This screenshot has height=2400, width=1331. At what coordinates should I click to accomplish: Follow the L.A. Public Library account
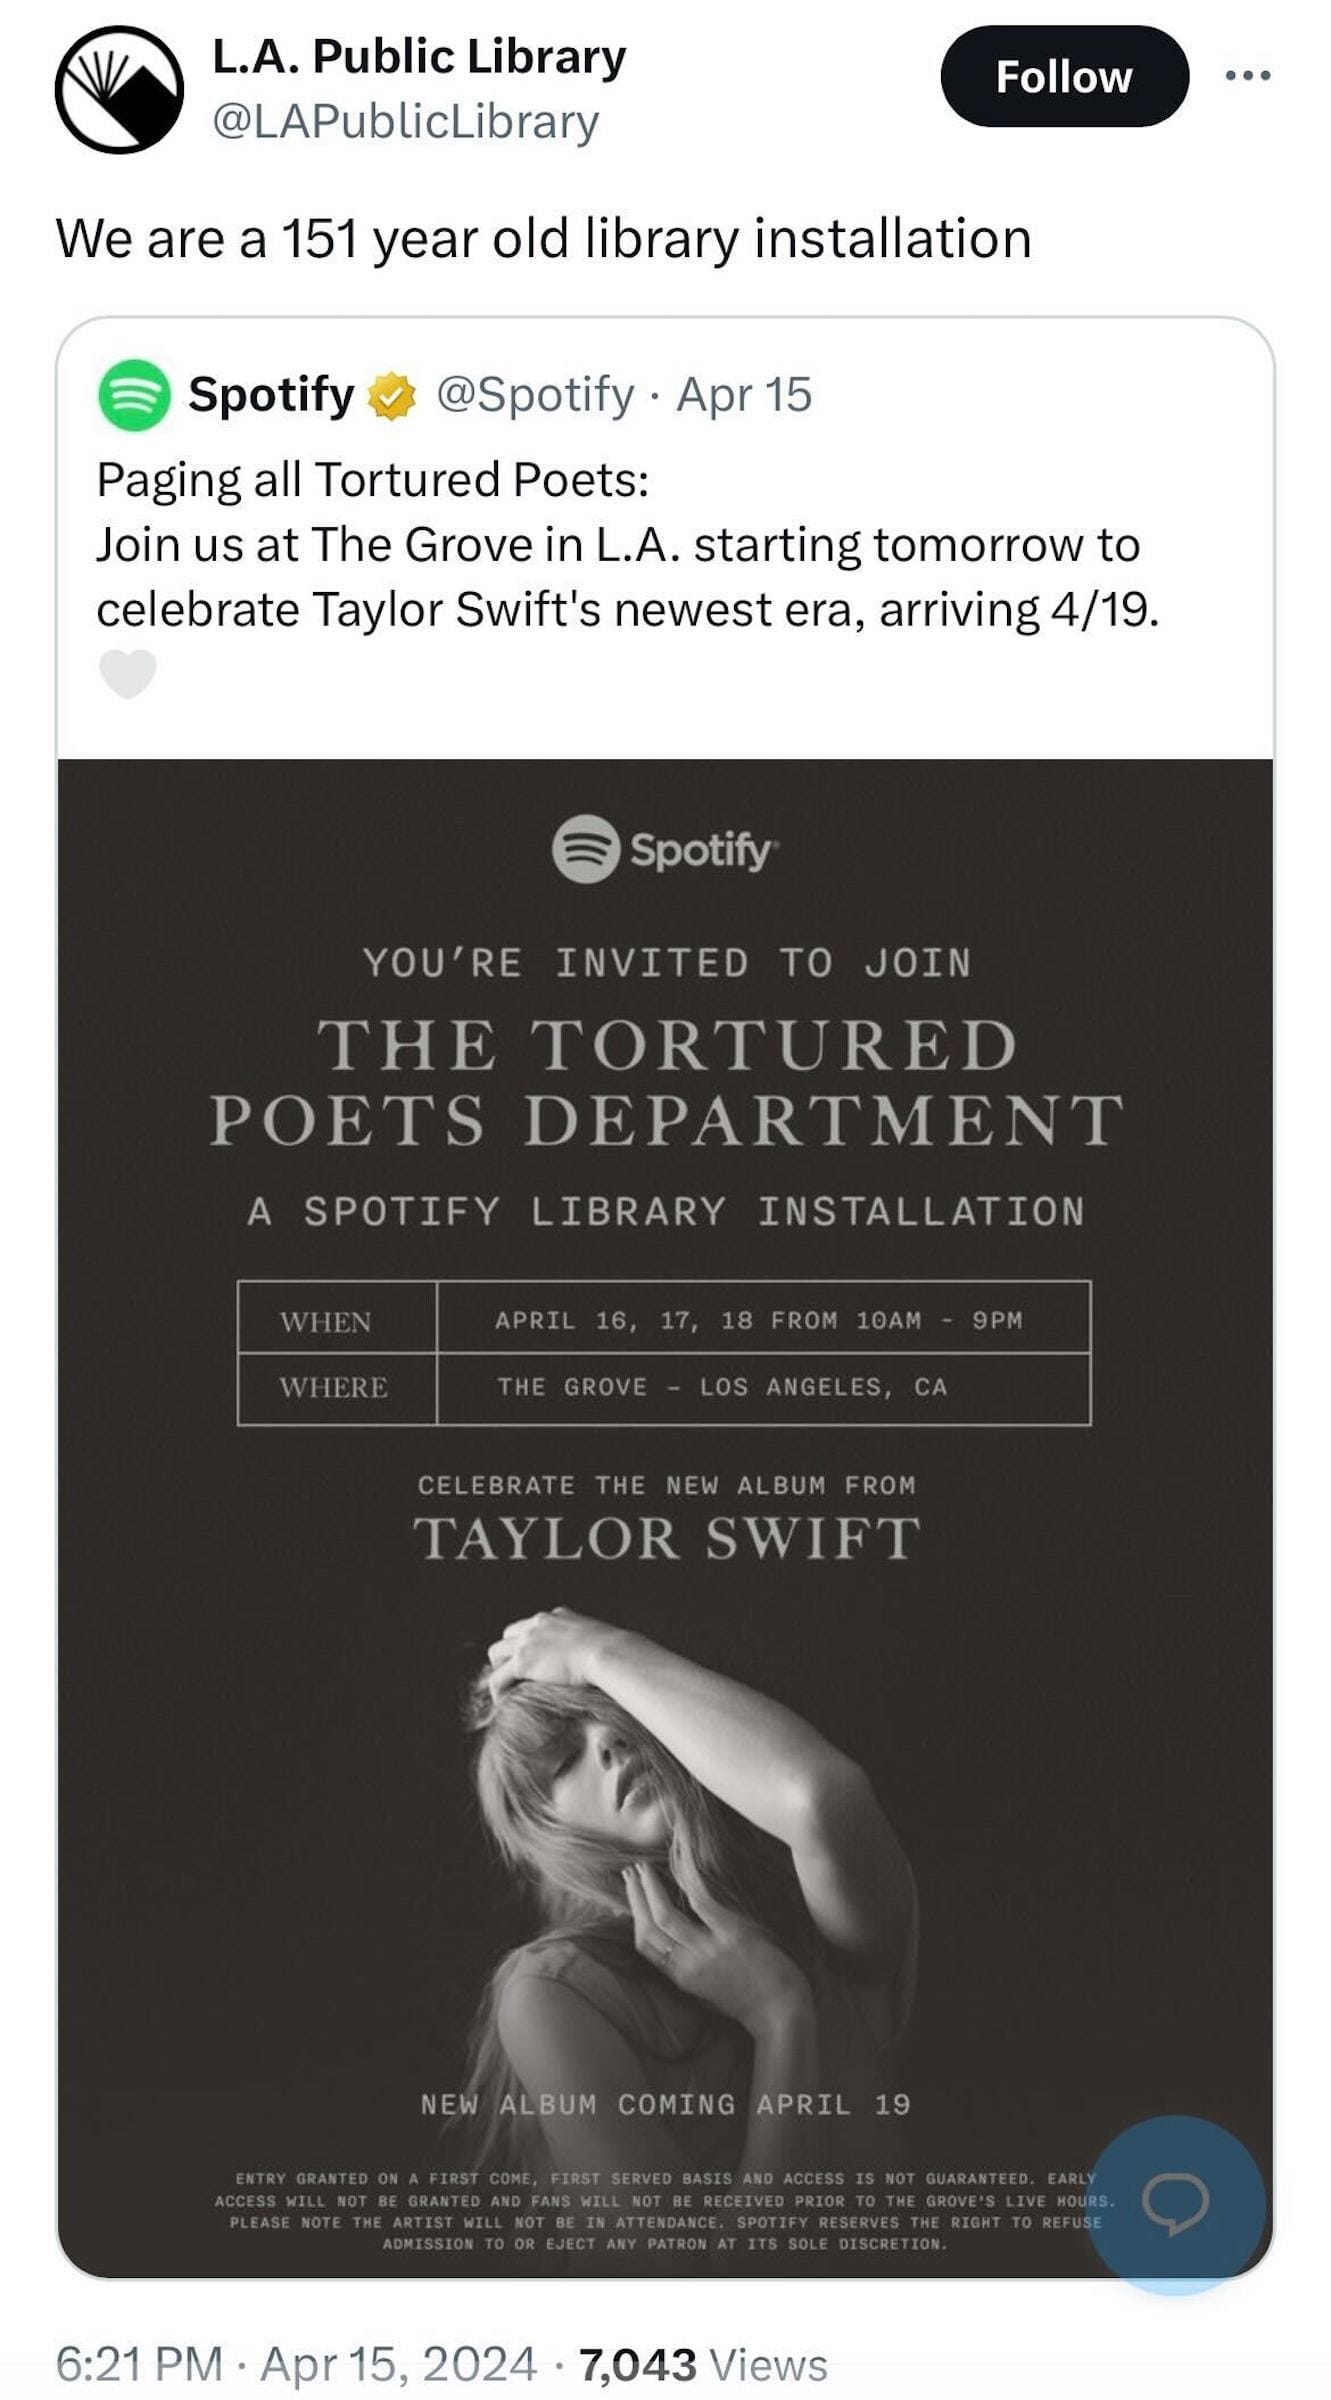tap(1063, 77)
